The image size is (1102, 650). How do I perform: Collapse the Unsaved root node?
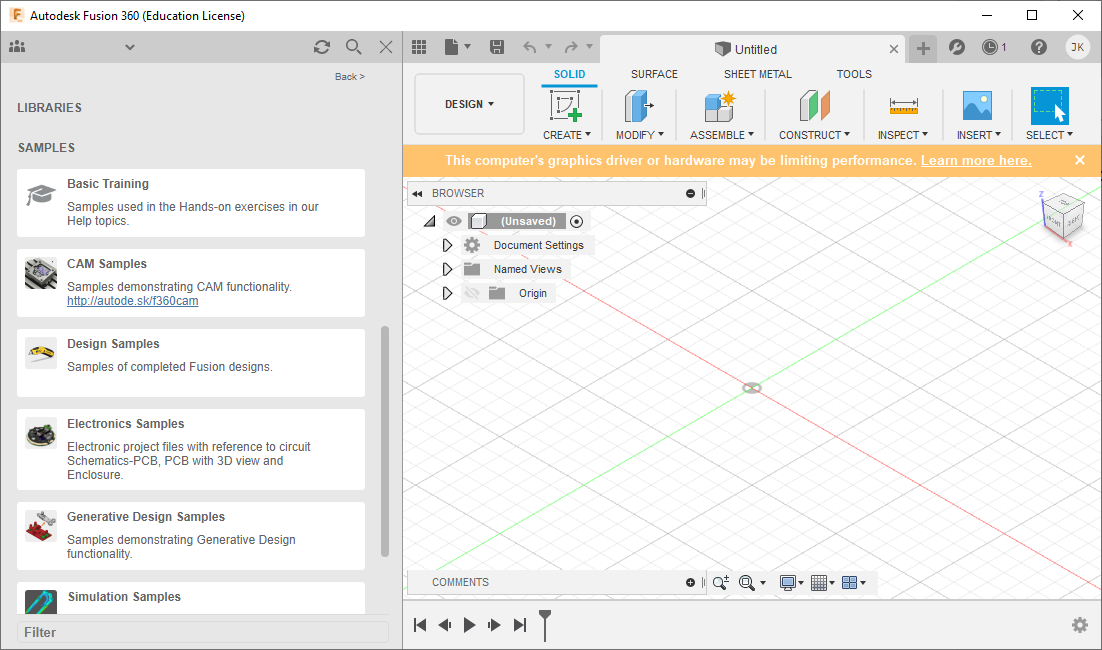429,221
